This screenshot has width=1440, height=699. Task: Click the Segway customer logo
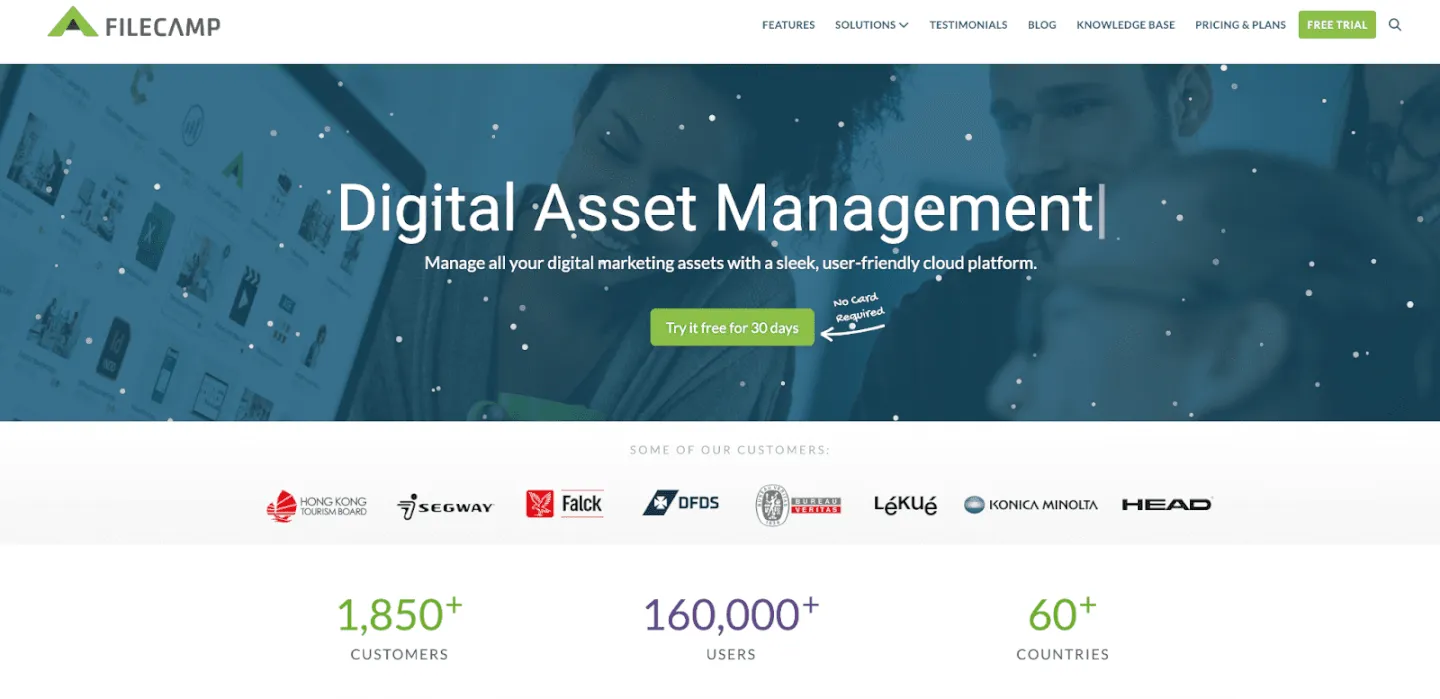(x=445, y=507)
